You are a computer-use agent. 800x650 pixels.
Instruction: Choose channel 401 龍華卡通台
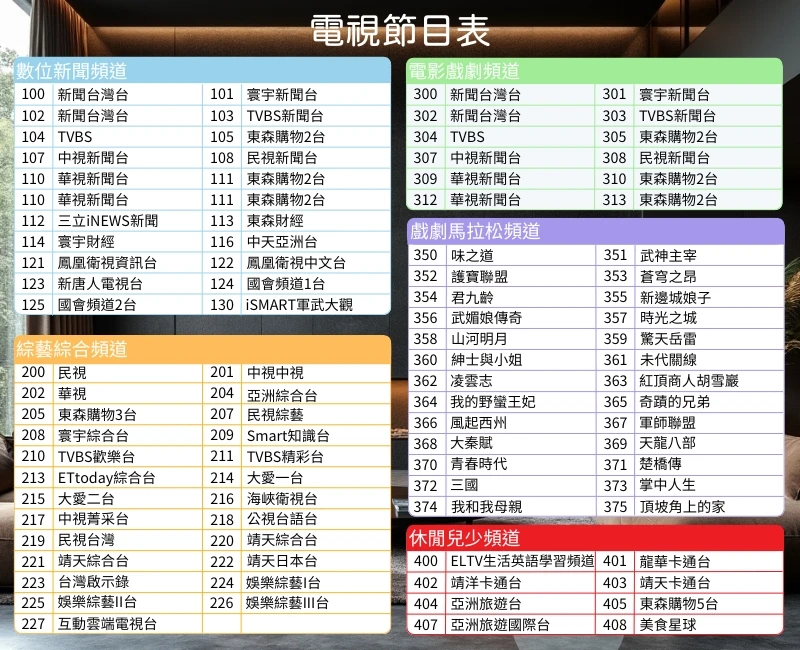click(675, 562)
